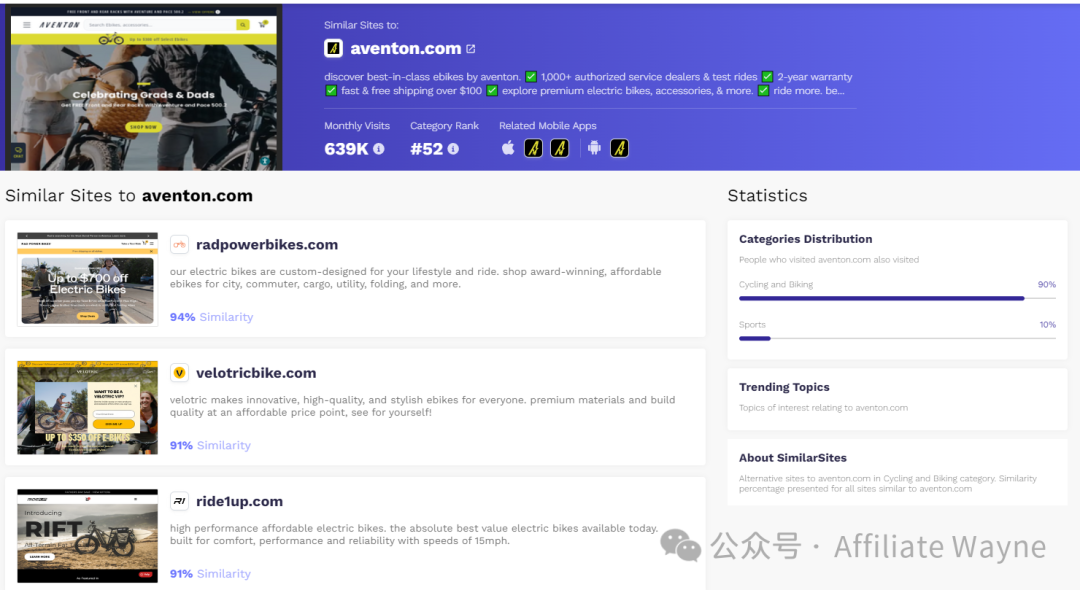1080x590 pixels.
Task: Click the radpowerbikes.com preview thumbnail
Action: pyautogui.click(x=87, y=279)
